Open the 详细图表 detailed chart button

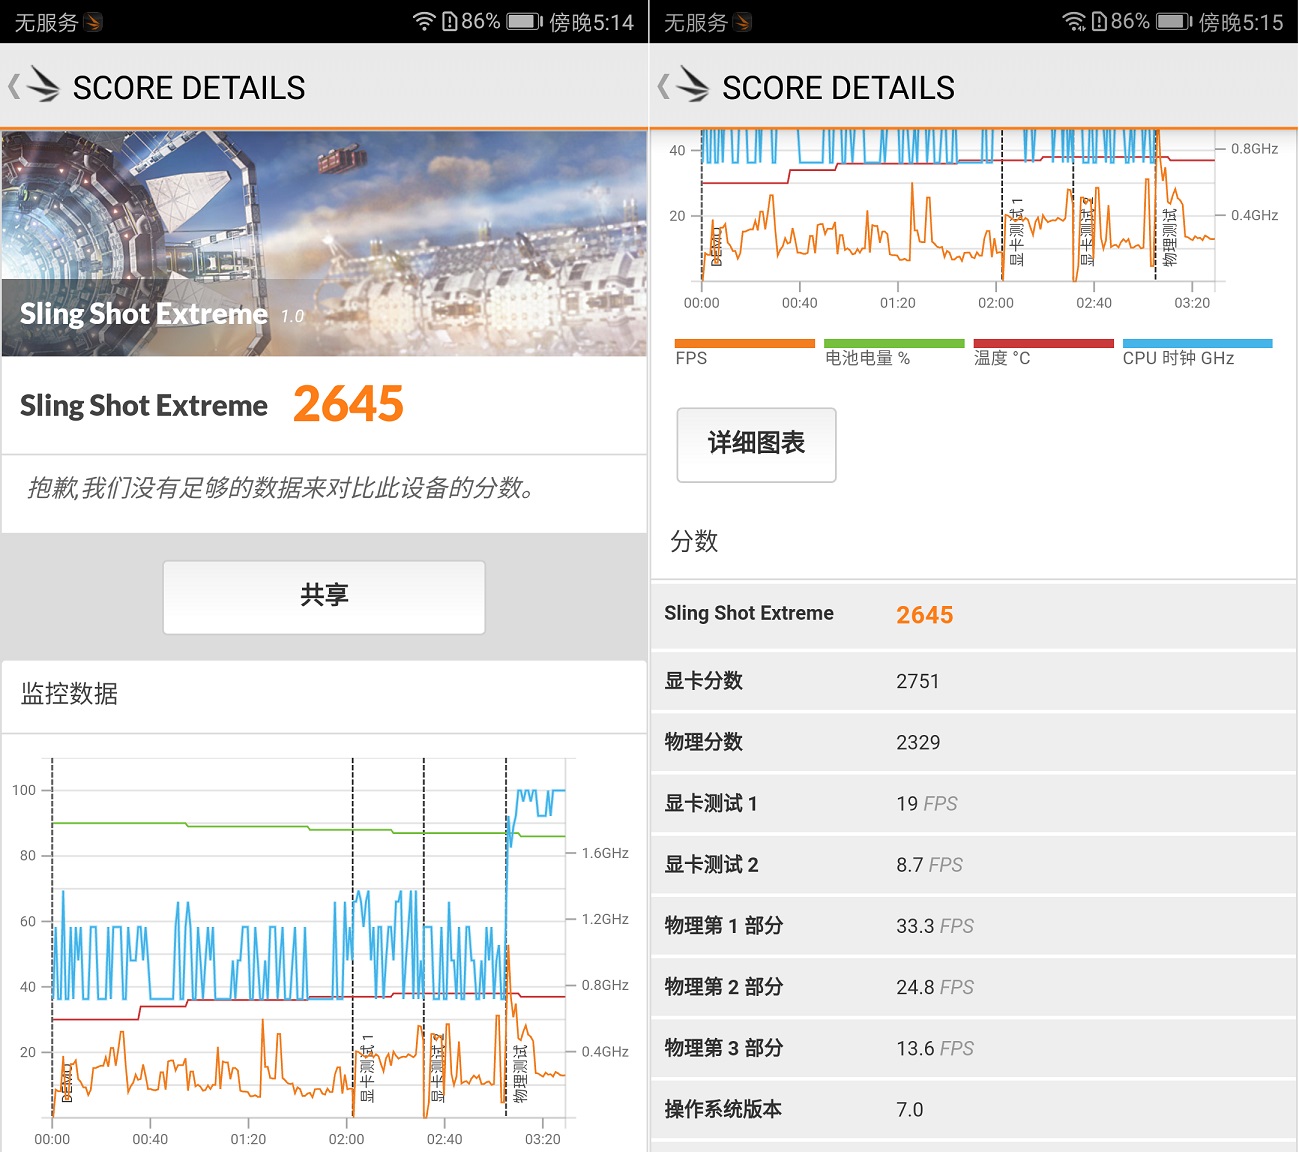tap(756, 444)
